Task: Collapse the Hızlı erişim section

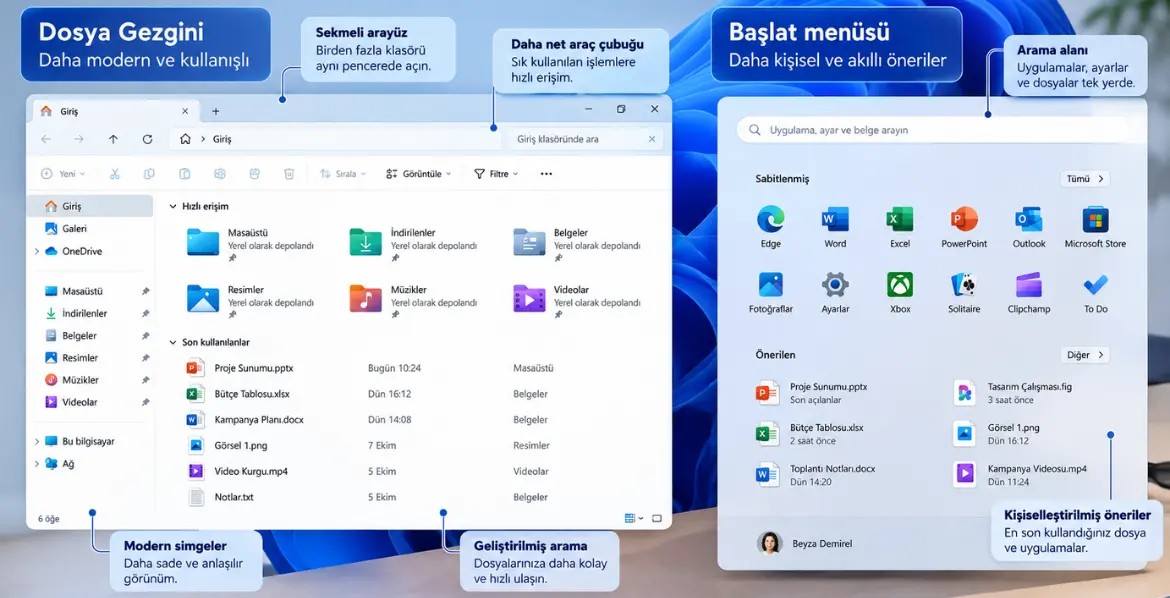Action: tap(173, 206)
